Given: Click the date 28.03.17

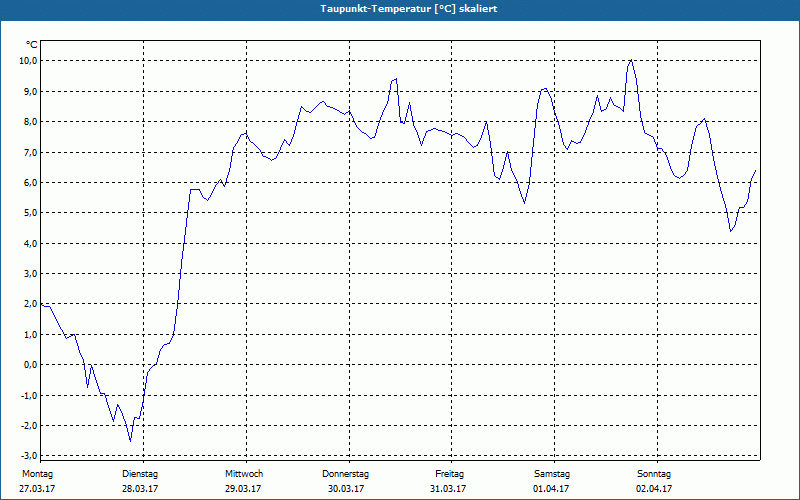Looking at the screenshot, I should tap(140, 489).
